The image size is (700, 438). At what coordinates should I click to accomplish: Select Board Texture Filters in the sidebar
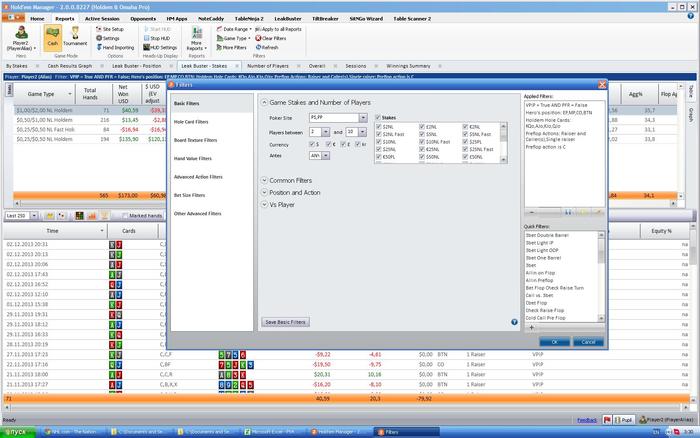195,140
